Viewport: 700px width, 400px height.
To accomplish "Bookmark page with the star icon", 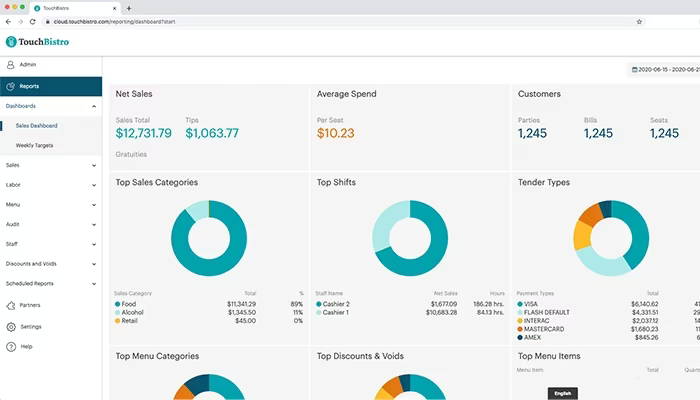I will [639, 21].
